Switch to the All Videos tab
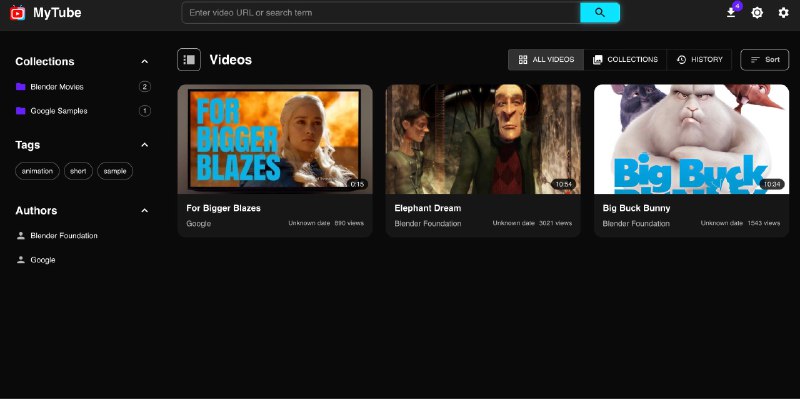 point(546,60)
